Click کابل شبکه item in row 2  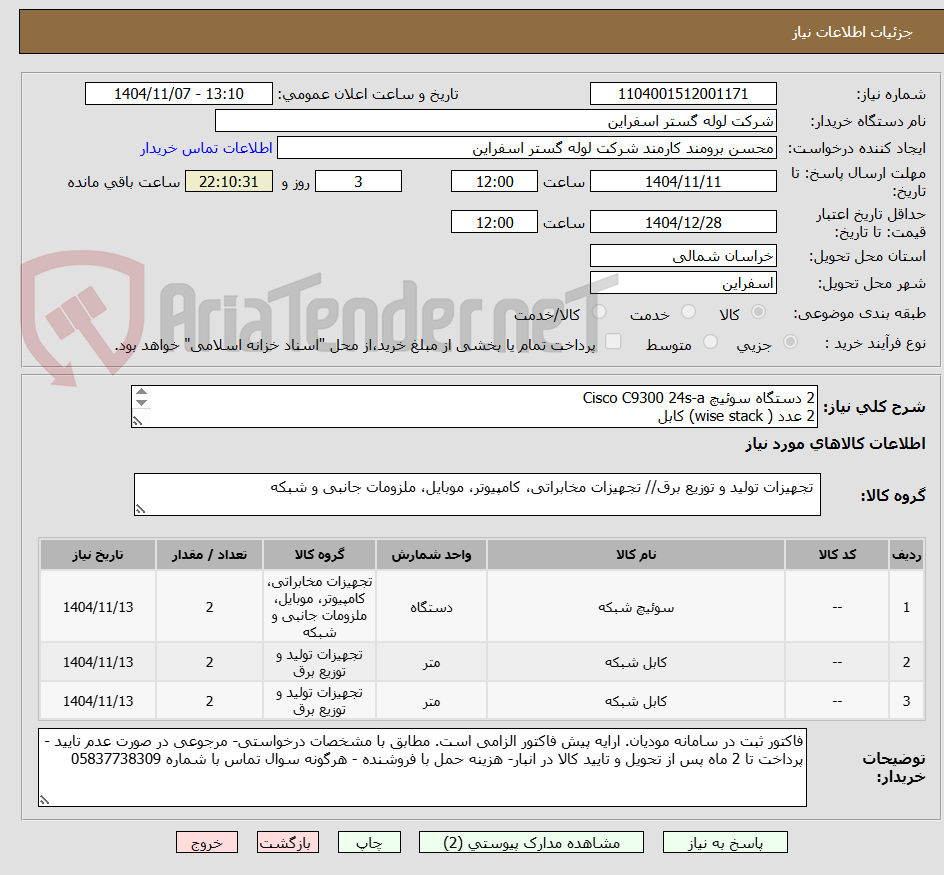click(636, 662)
